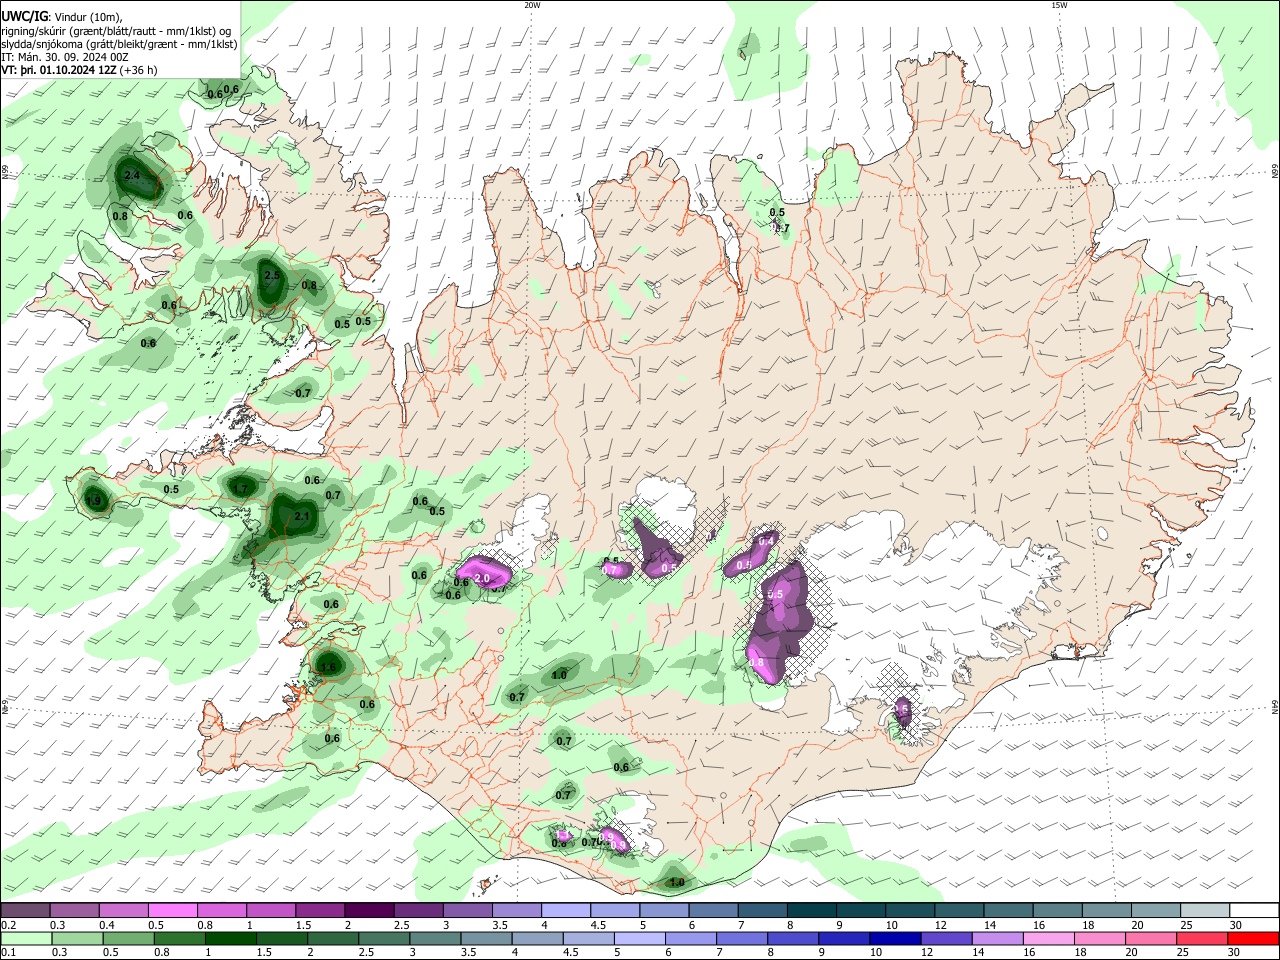Click the "UWC/IG" title heading
This screenshot has width=1280, height=960.
pyautogui.click(x=23, y=16)
